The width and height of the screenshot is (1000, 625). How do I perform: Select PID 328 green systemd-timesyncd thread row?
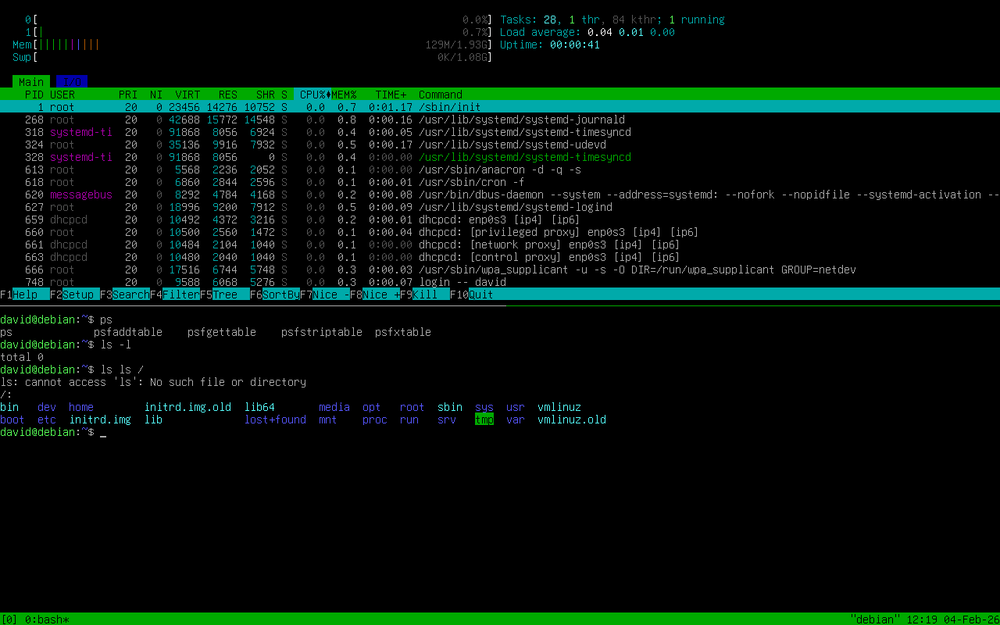(500, 157)
